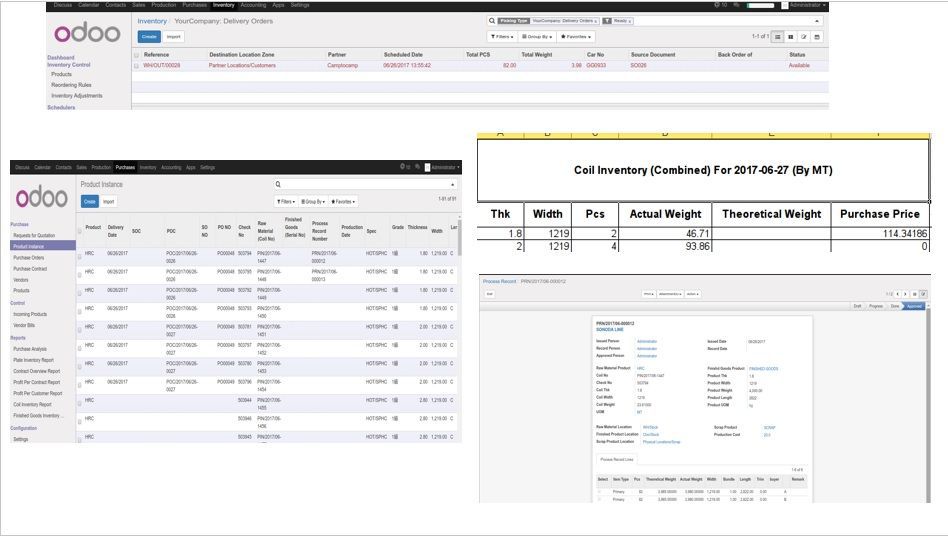
Task: Open calendar view icon in Delivery Orders
Action: pyautogui.click(x=816, y=37)
